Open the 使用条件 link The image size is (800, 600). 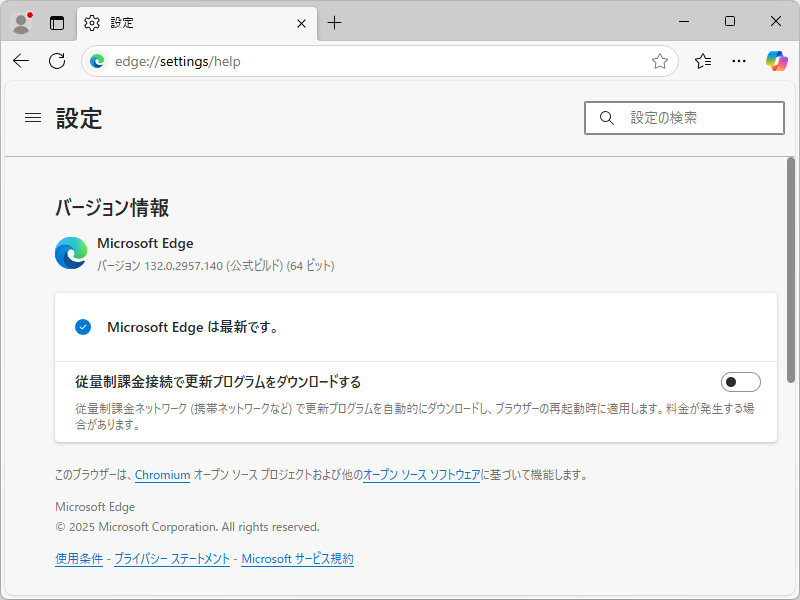(x=79, y=558)
